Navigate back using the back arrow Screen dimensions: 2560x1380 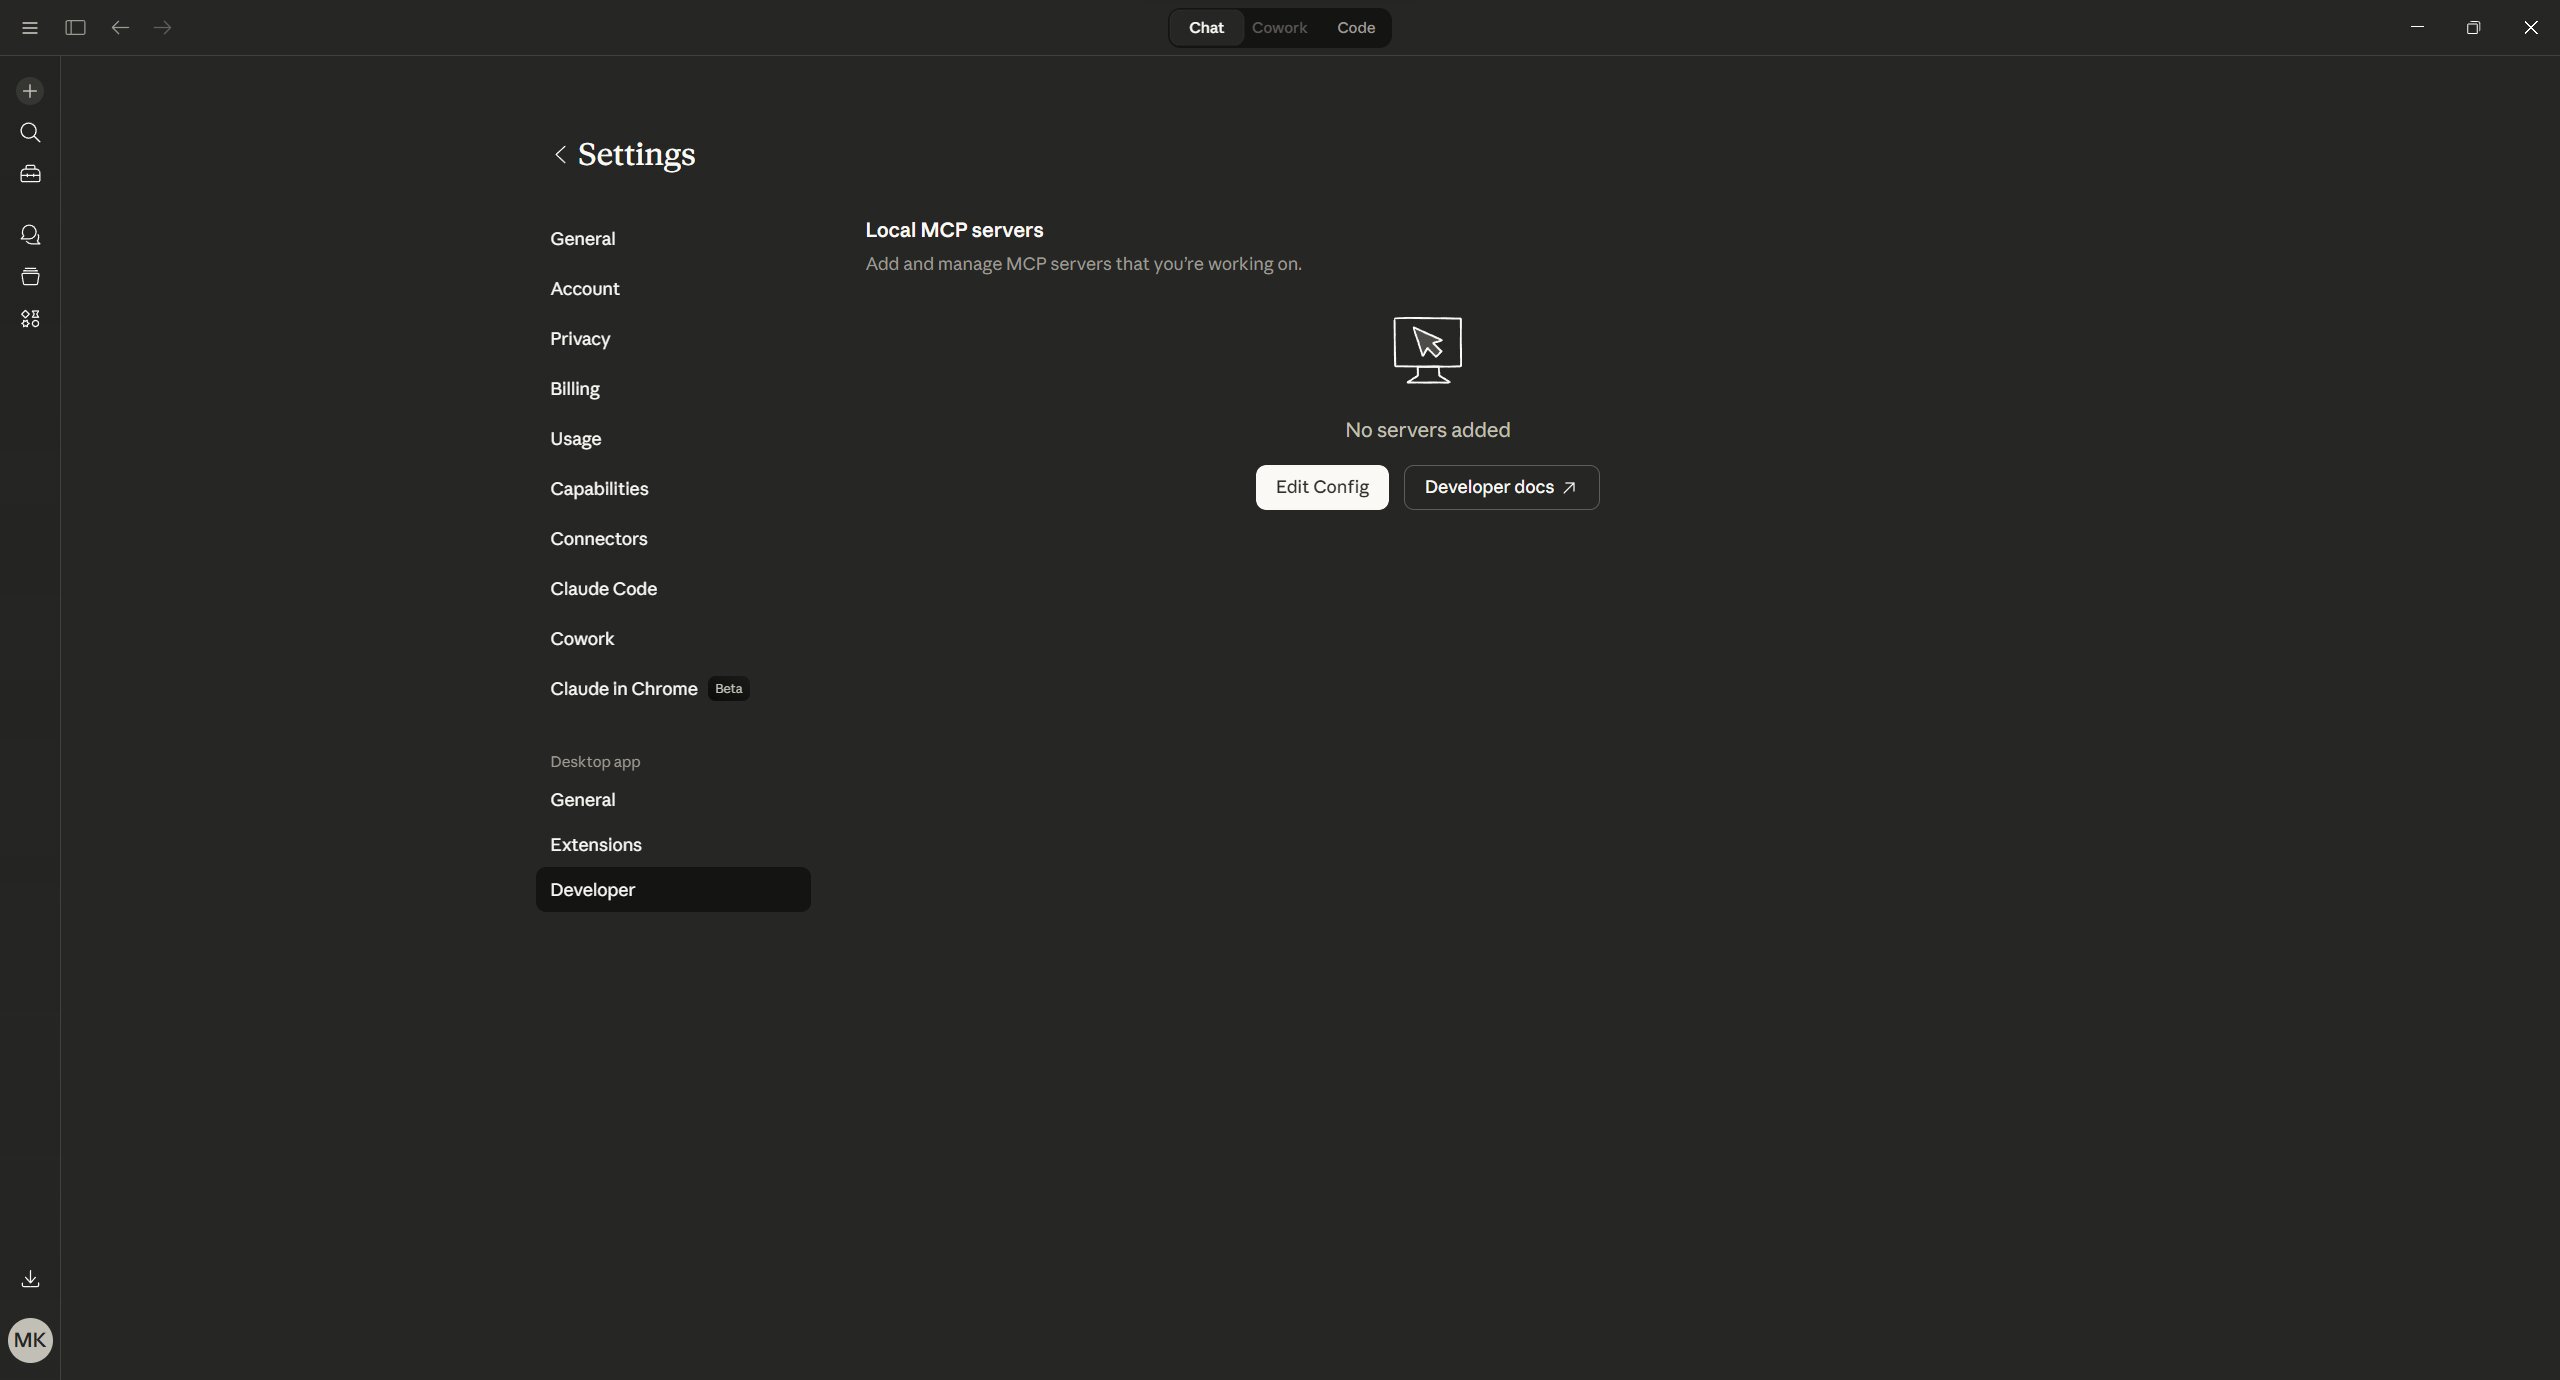[119, 27]
